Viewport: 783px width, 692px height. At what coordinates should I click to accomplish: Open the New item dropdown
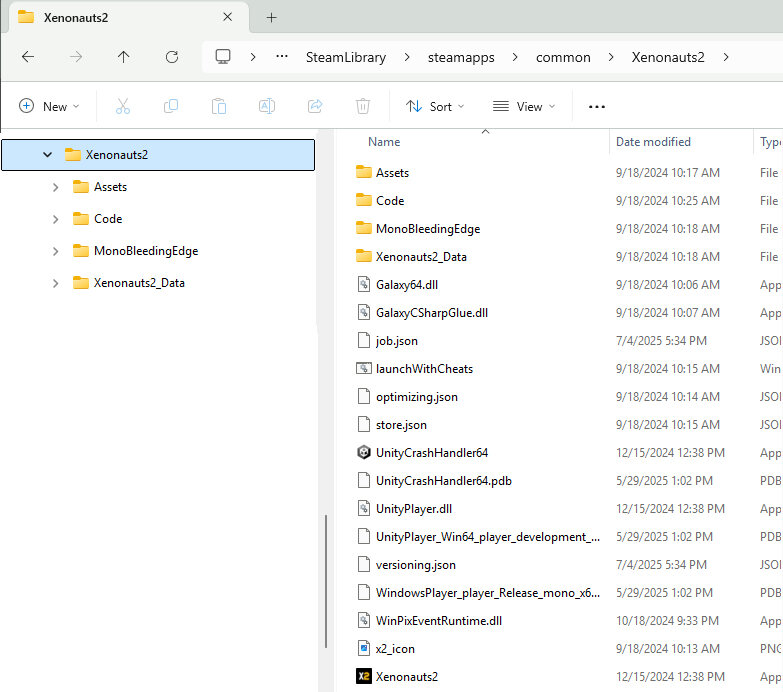point(49,106)
